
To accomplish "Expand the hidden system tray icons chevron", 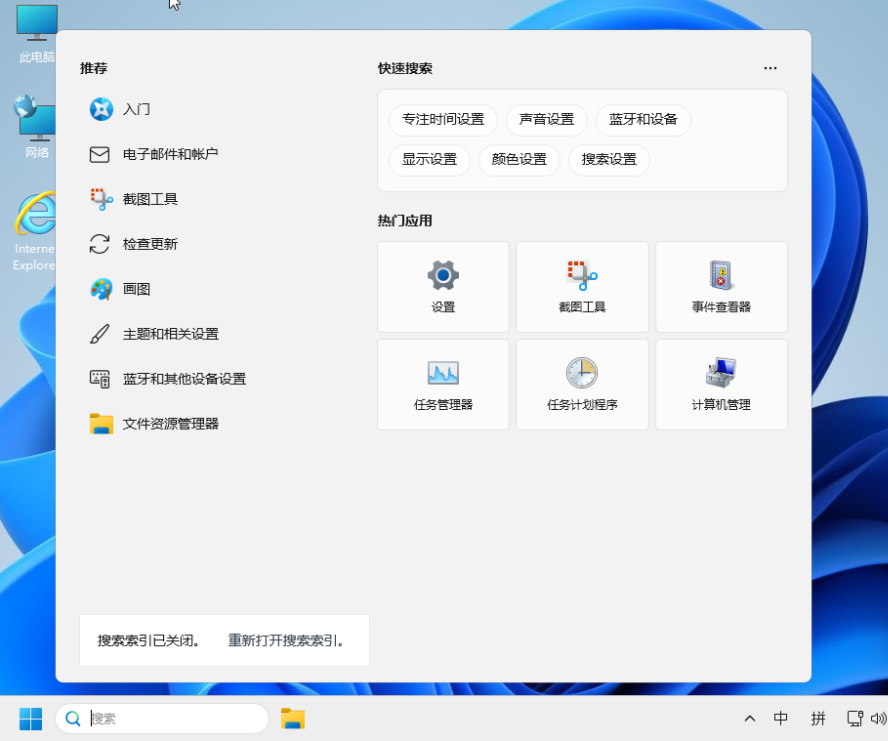I will (749, 718).
